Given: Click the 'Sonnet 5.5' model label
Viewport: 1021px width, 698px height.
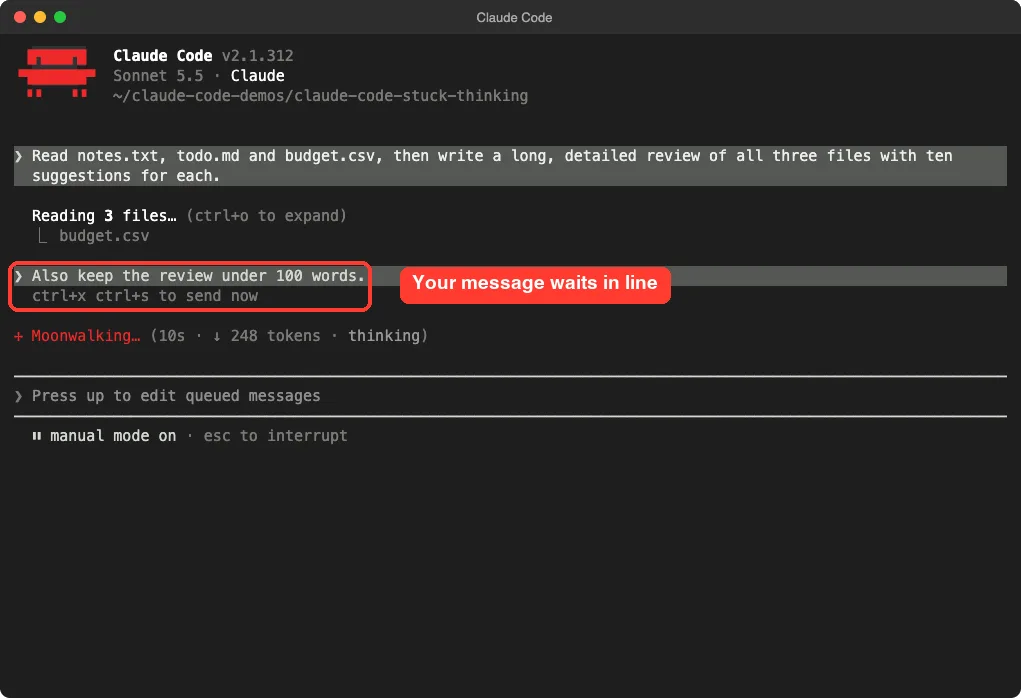Looking at the screenshot, I should point(158,76).
